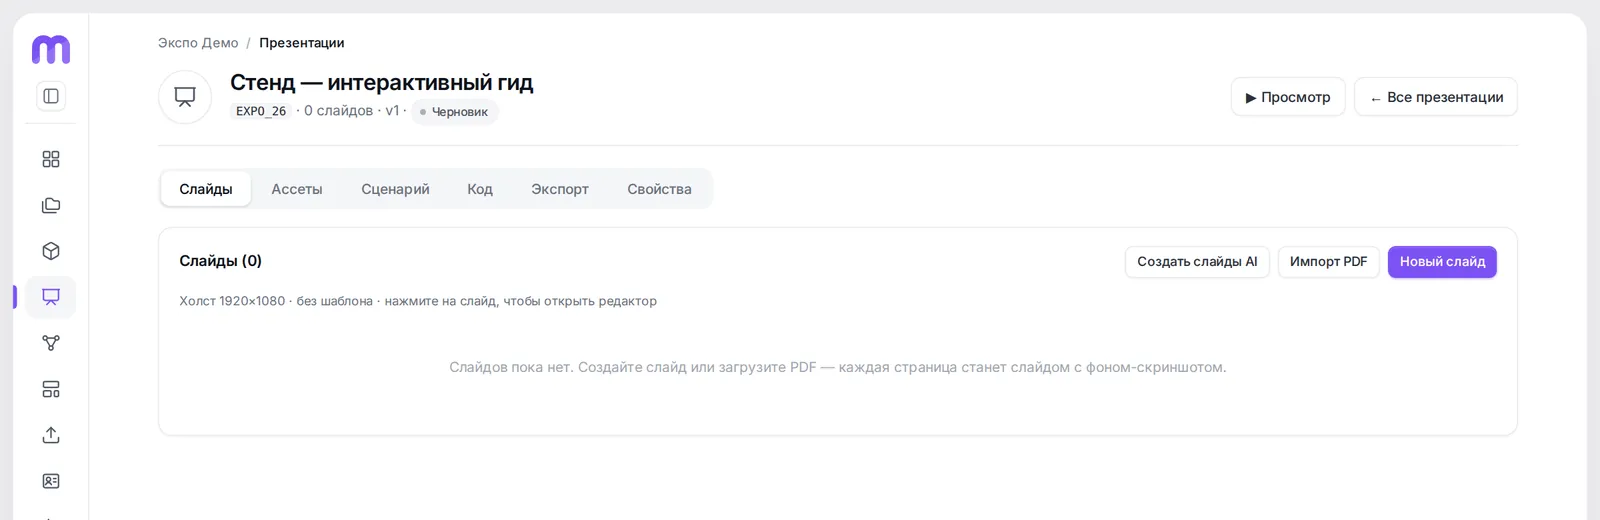Click the Холст 1920×1080 info line

pos(418,301)
